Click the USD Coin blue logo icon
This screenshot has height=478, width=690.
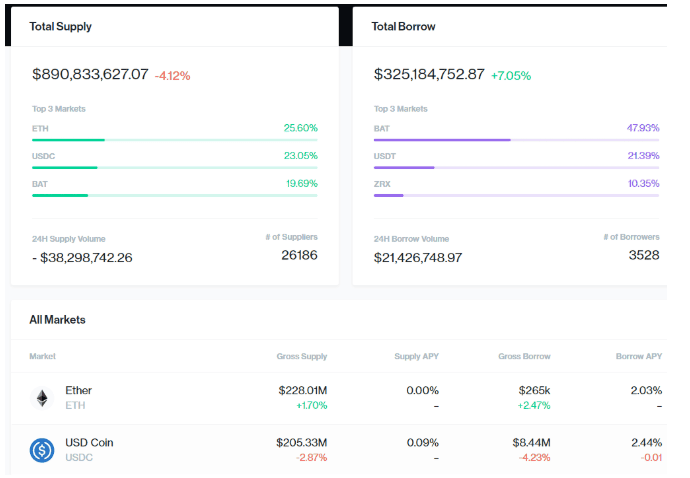(42, 450)
